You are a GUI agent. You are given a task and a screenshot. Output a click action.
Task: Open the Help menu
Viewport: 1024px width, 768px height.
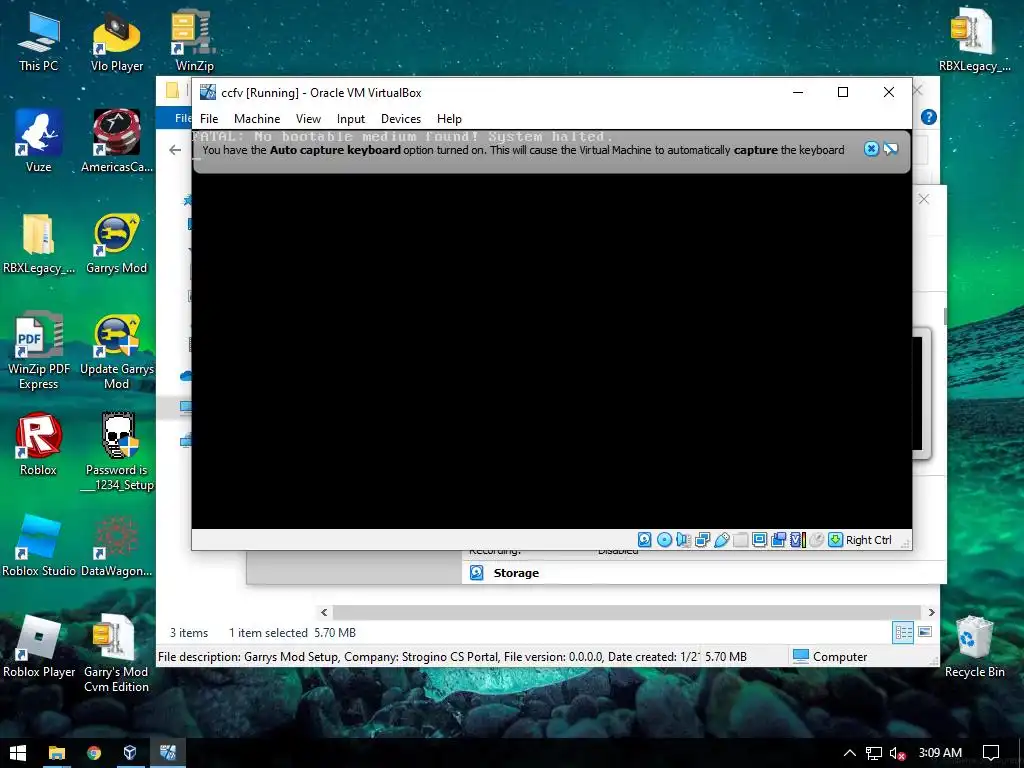[449, 119]
